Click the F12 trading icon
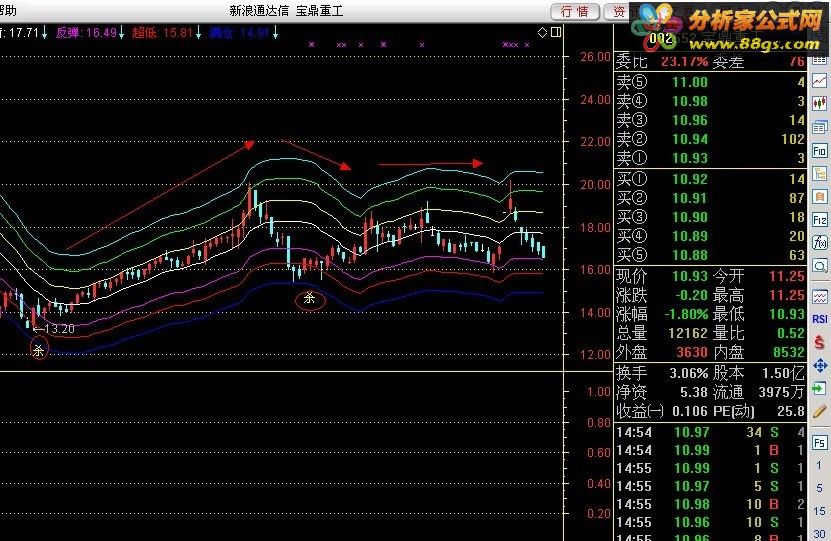831x541 pixels. (819, 219)
